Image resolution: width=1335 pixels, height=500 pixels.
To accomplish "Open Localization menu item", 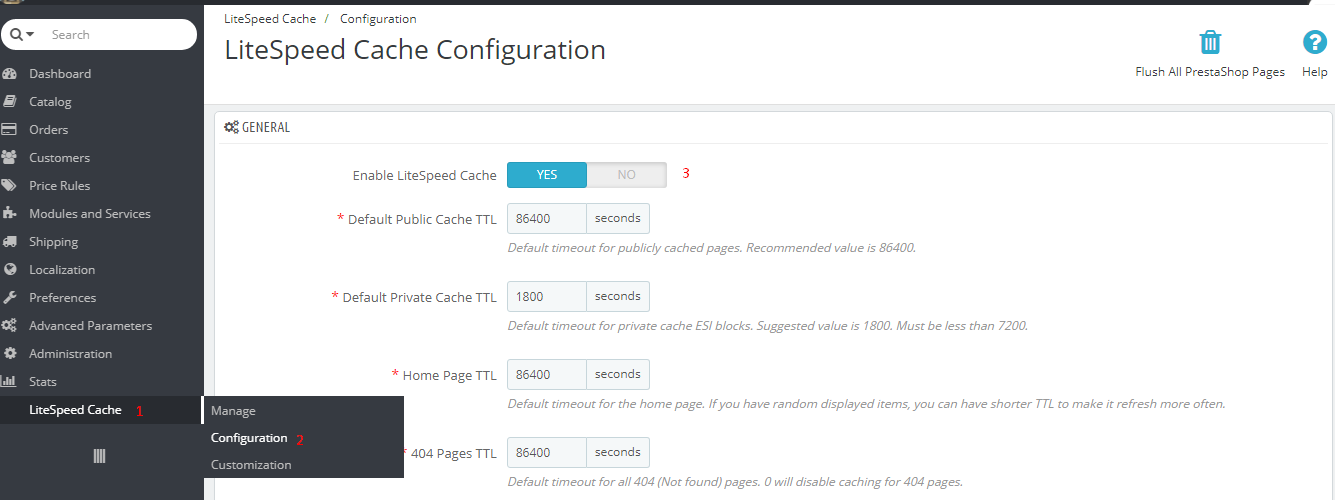I will pos(62,270).
